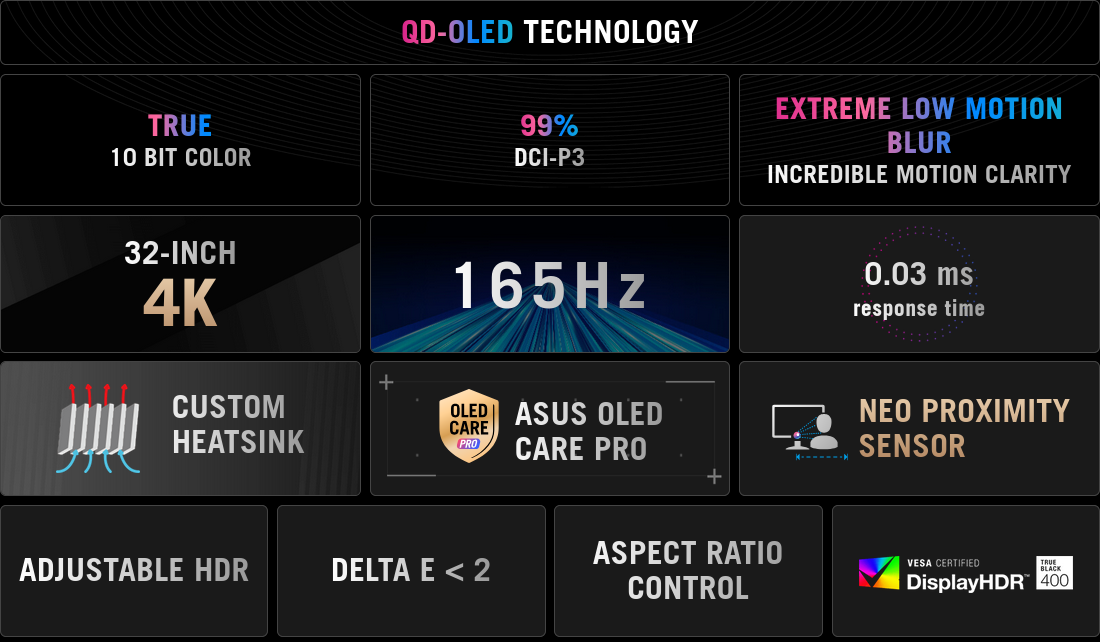Click the 165Hz refresh rate image

click(550, 283)
